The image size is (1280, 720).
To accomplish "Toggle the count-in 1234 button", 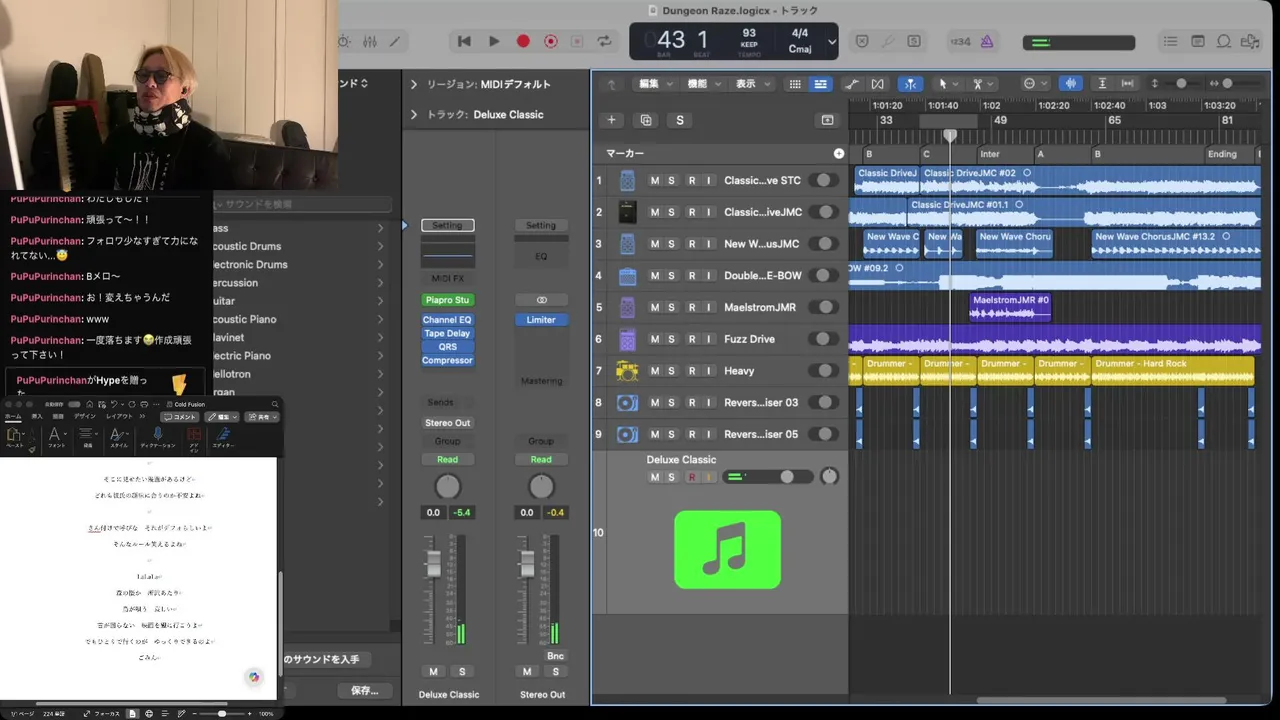I will point(960,41).
